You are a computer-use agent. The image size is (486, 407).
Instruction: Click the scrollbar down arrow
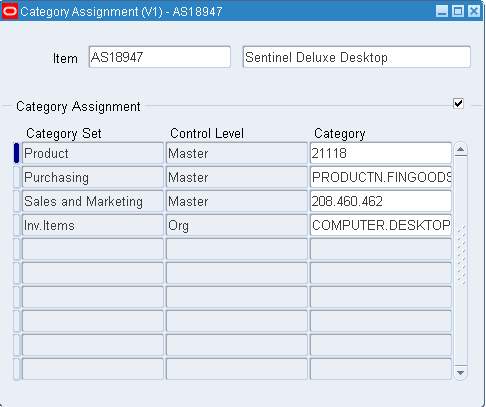click(x=461, y=373)
